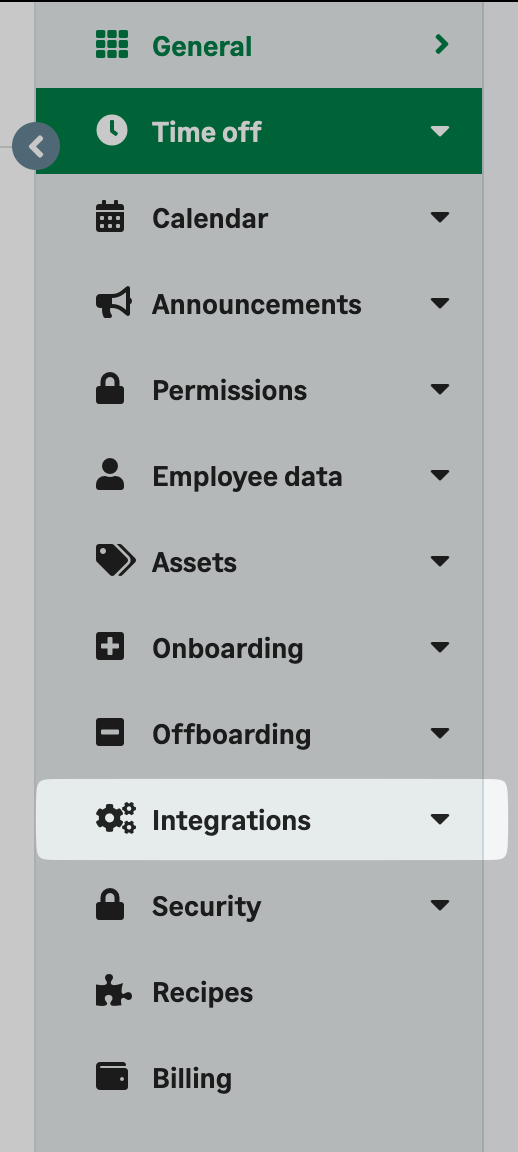Collapse the Time off section arrow
Image resolution: width=518 pixels, height=1152 pixels.
click(439, 131)
